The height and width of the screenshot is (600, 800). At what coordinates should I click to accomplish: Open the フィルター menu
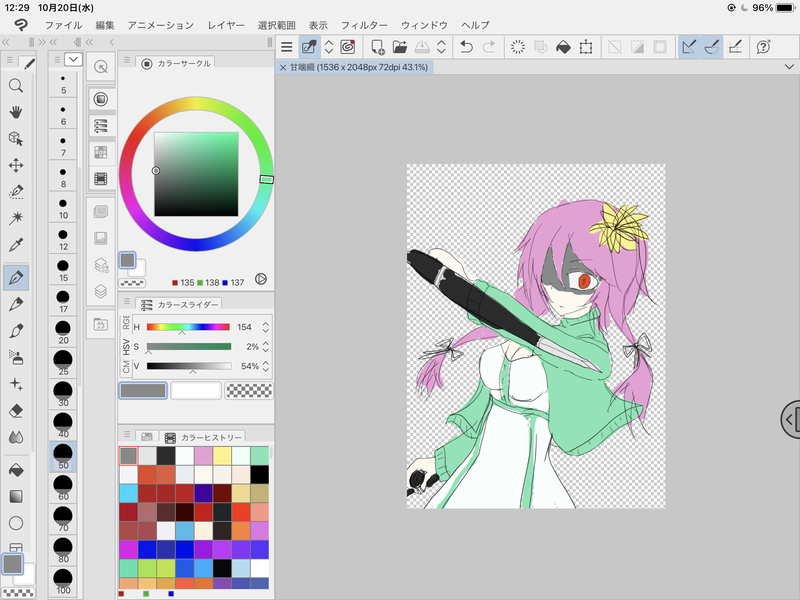click(363, 24)
